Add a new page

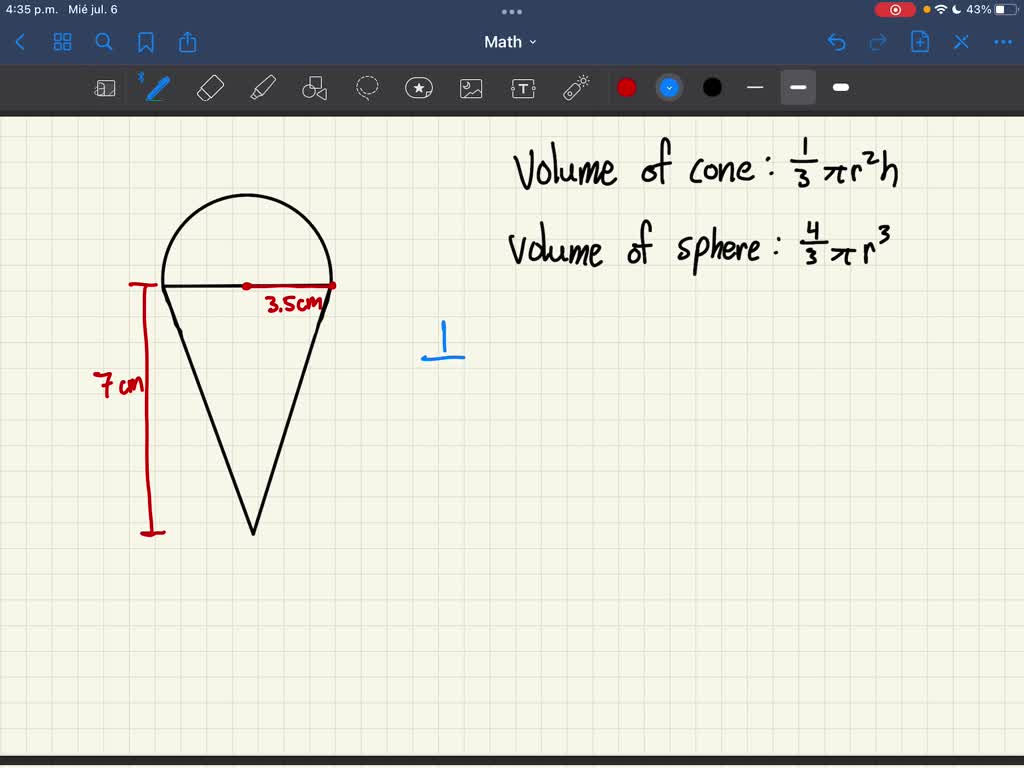[x=919, y=42]
